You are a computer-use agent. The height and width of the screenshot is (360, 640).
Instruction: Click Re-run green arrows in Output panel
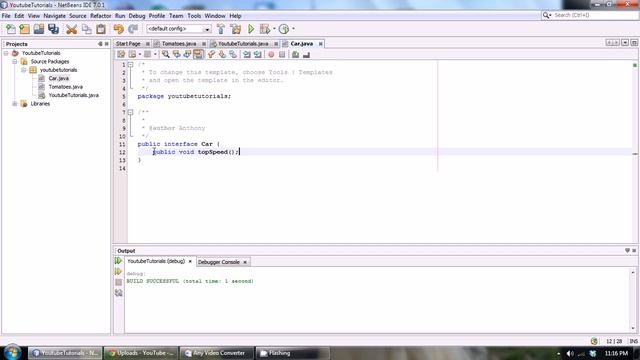118,261
